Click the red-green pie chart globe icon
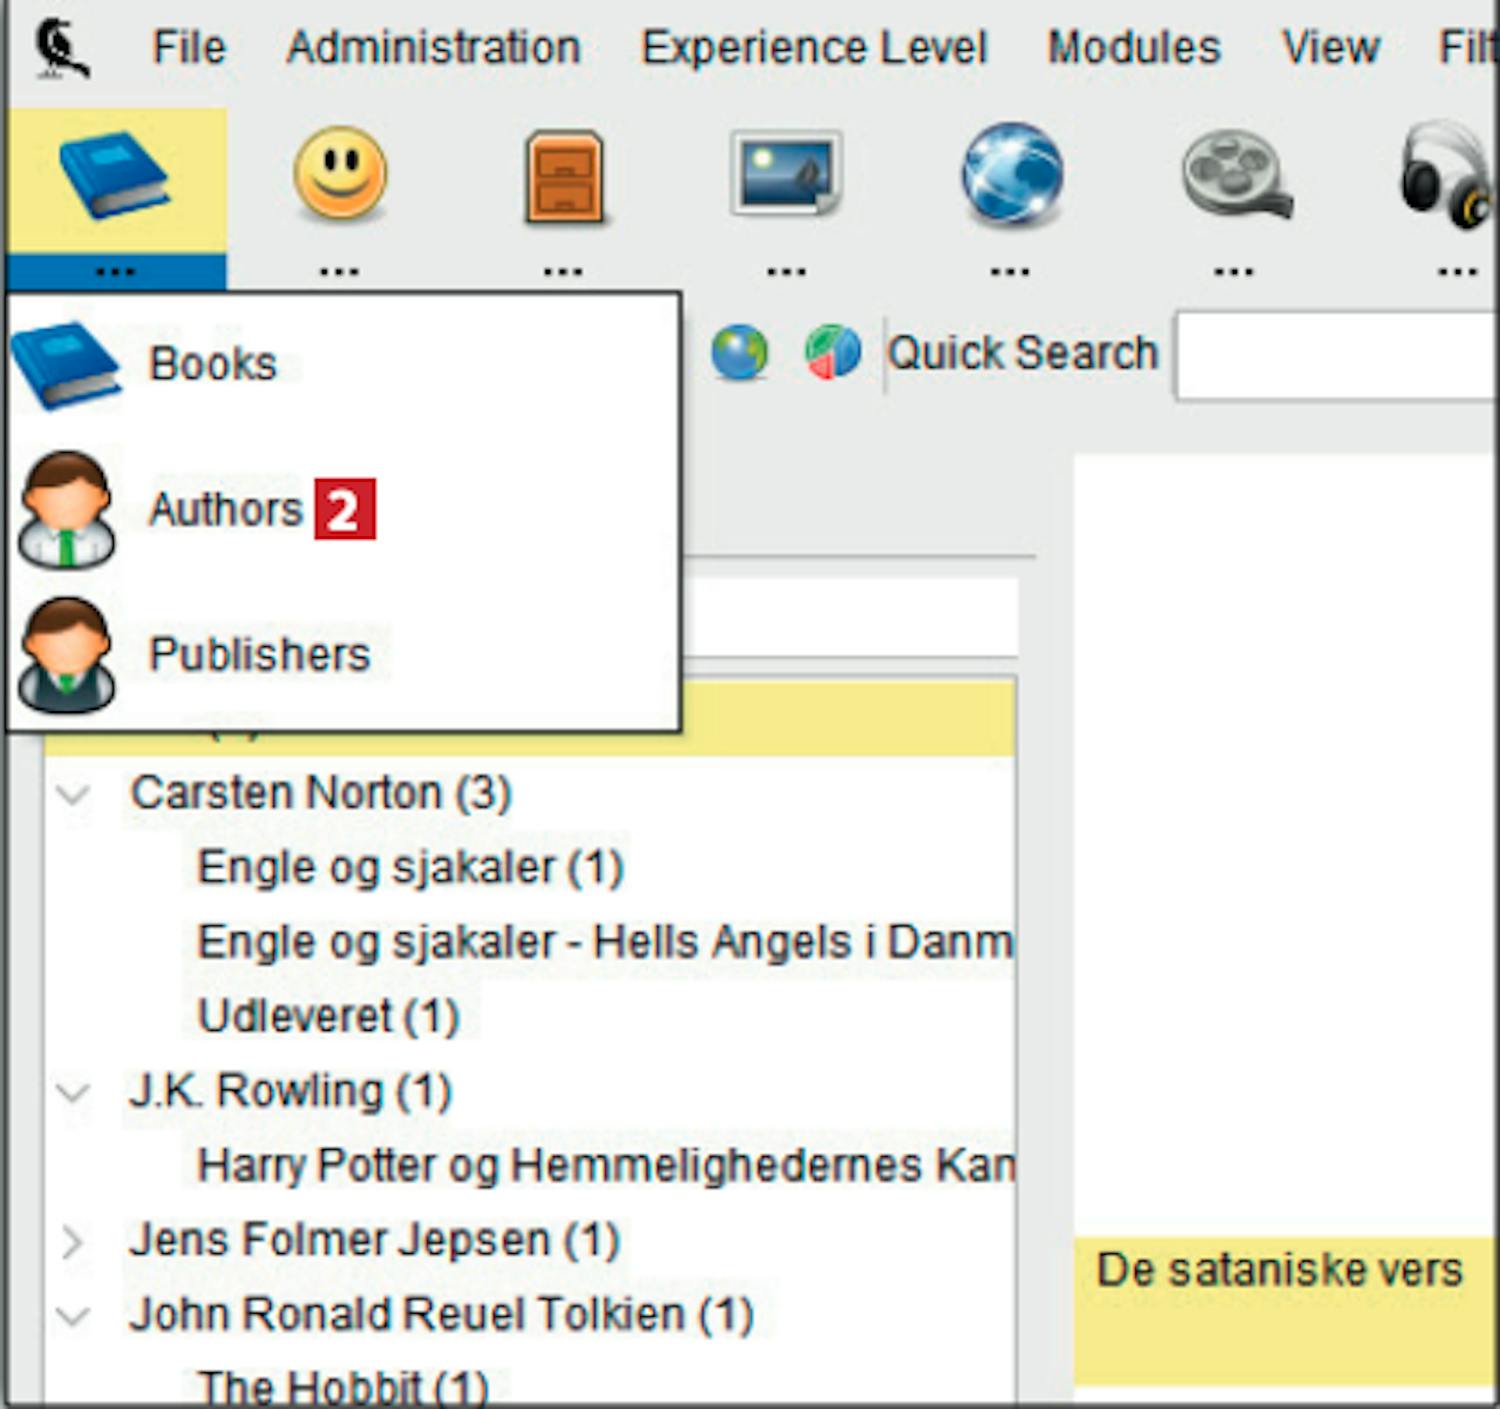Screen dimensions: 1500x1409 click(x=832, y=353)
